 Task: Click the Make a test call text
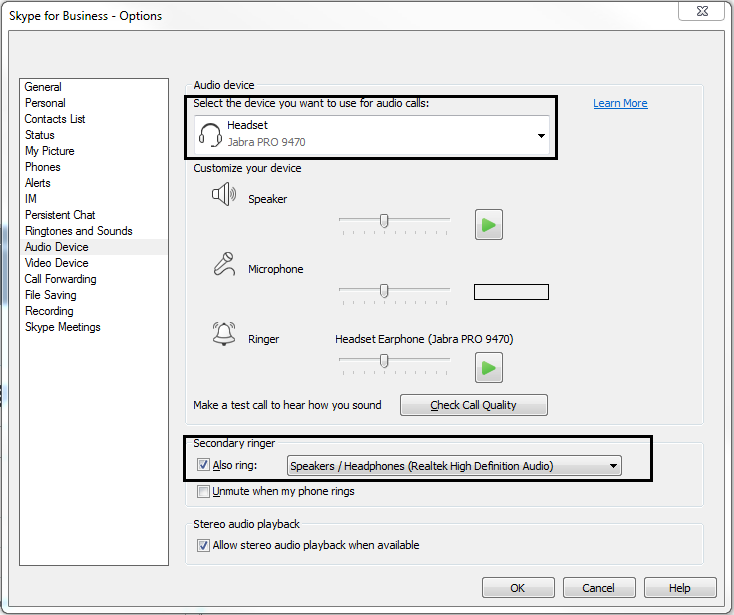pyautogui.click(x=287, y=405)
